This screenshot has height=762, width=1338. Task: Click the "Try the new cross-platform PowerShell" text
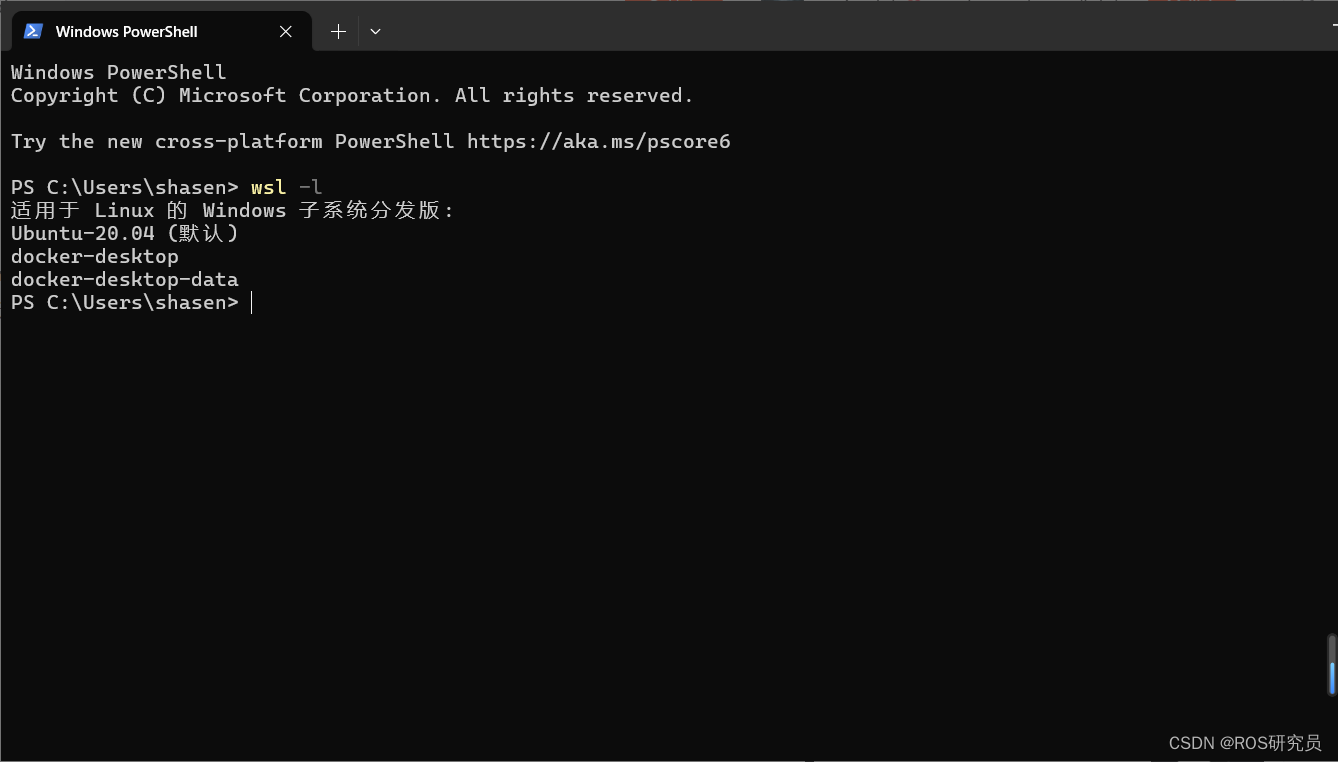[x=232, y=142]
